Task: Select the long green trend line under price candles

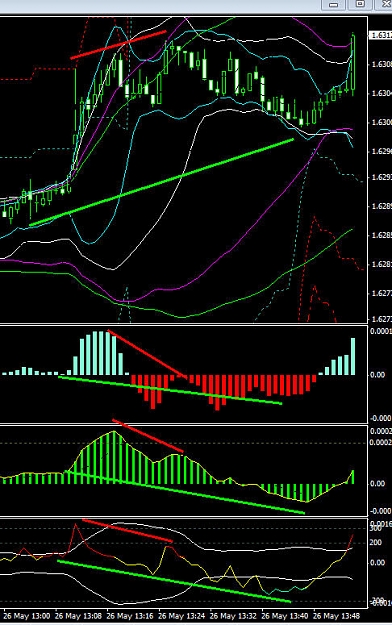Action: (162, 182)
